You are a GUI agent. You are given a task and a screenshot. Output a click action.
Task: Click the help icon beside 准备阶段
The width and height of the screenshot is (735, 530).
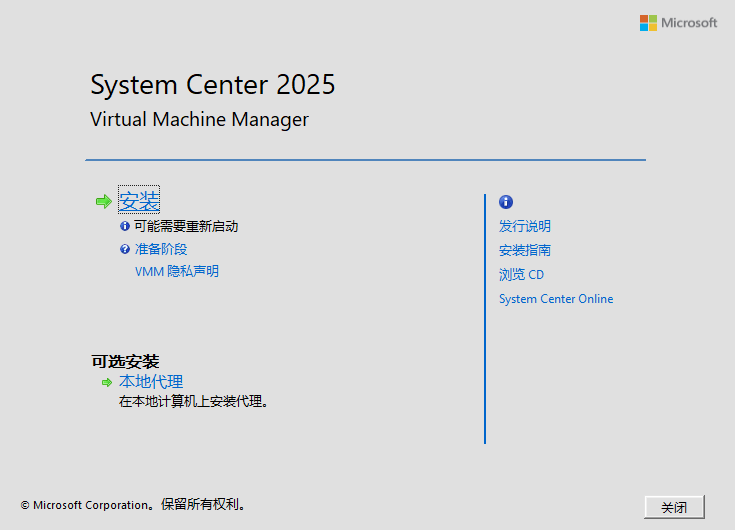click(x=125, y=250)
